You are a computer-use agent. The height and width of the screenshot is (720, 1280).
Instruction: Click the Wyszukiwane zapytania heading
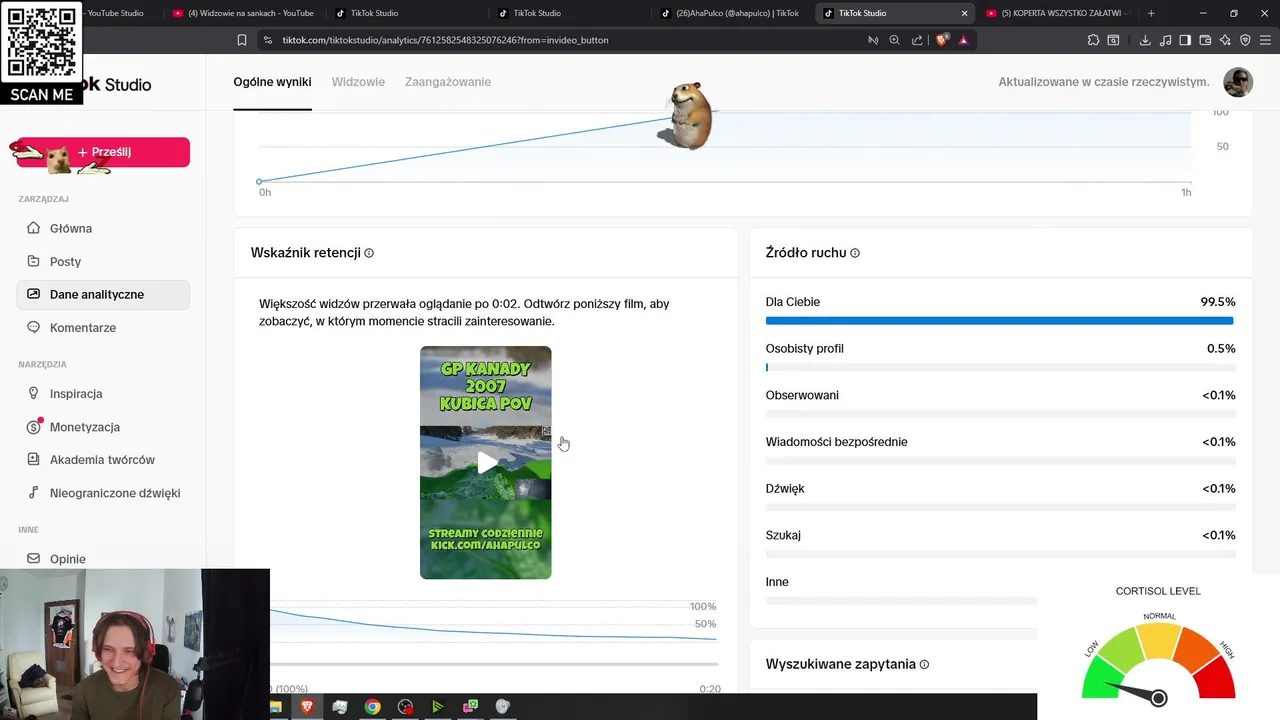[841, 664]
